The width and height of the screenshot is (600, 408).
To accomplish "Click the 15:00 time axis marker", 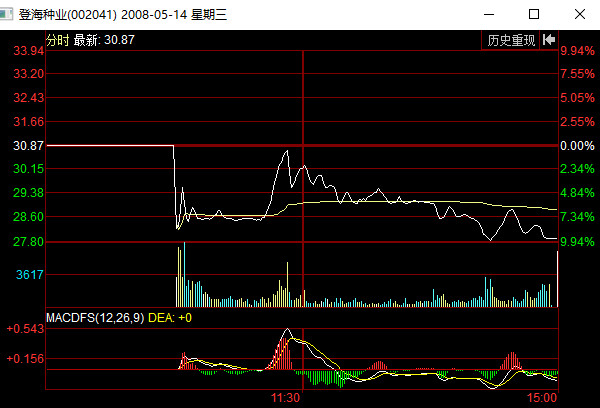I will point(542,398).
